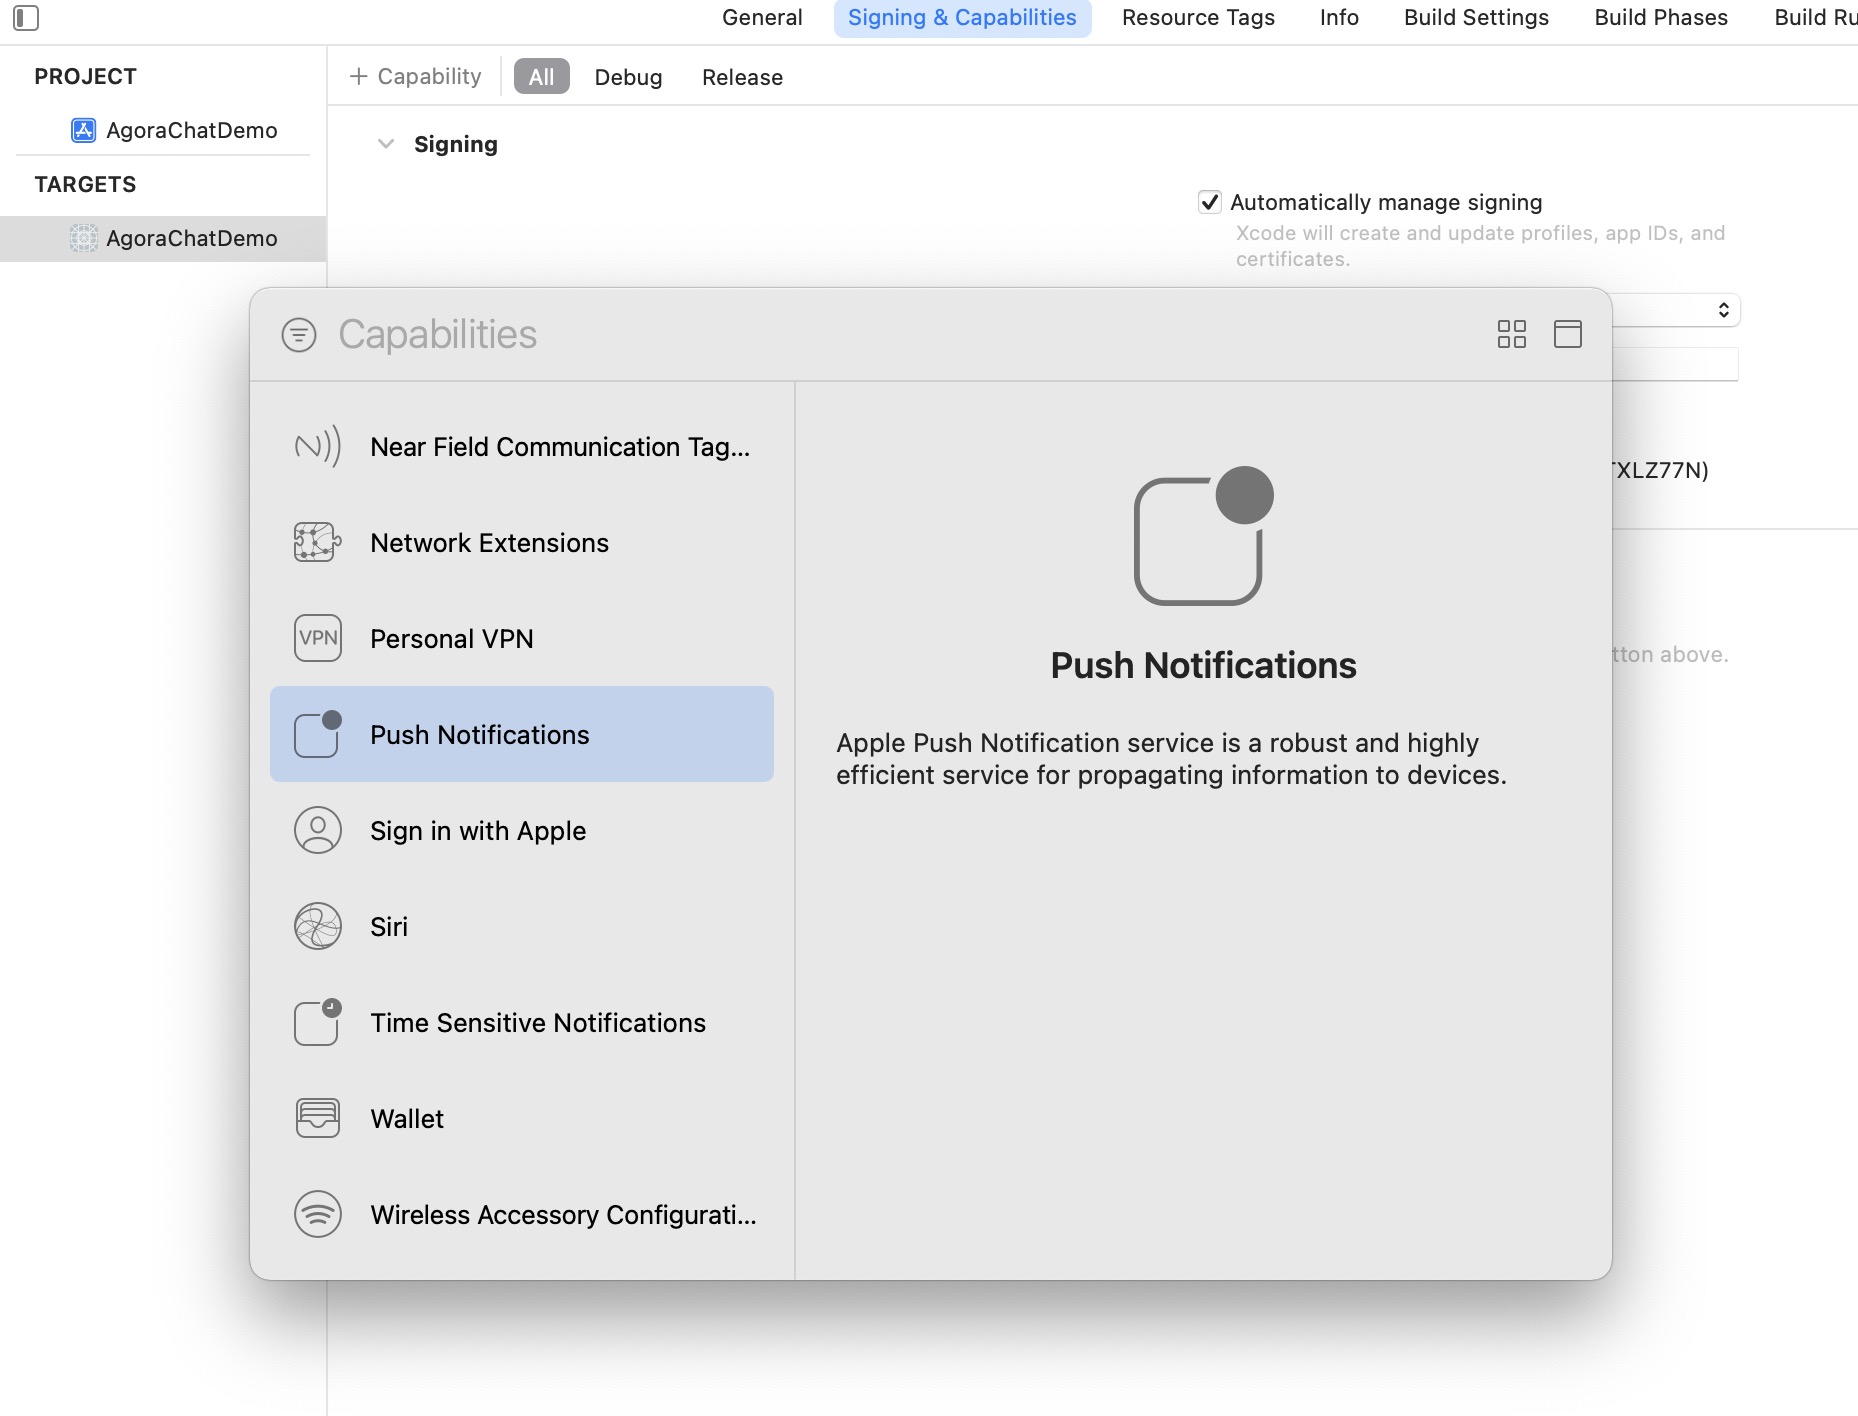Choose Wallet capability

522,1118
